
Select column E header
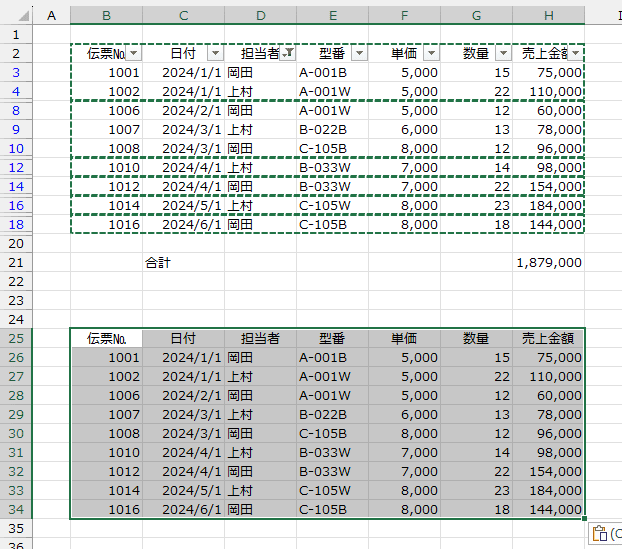pos(332,15)
